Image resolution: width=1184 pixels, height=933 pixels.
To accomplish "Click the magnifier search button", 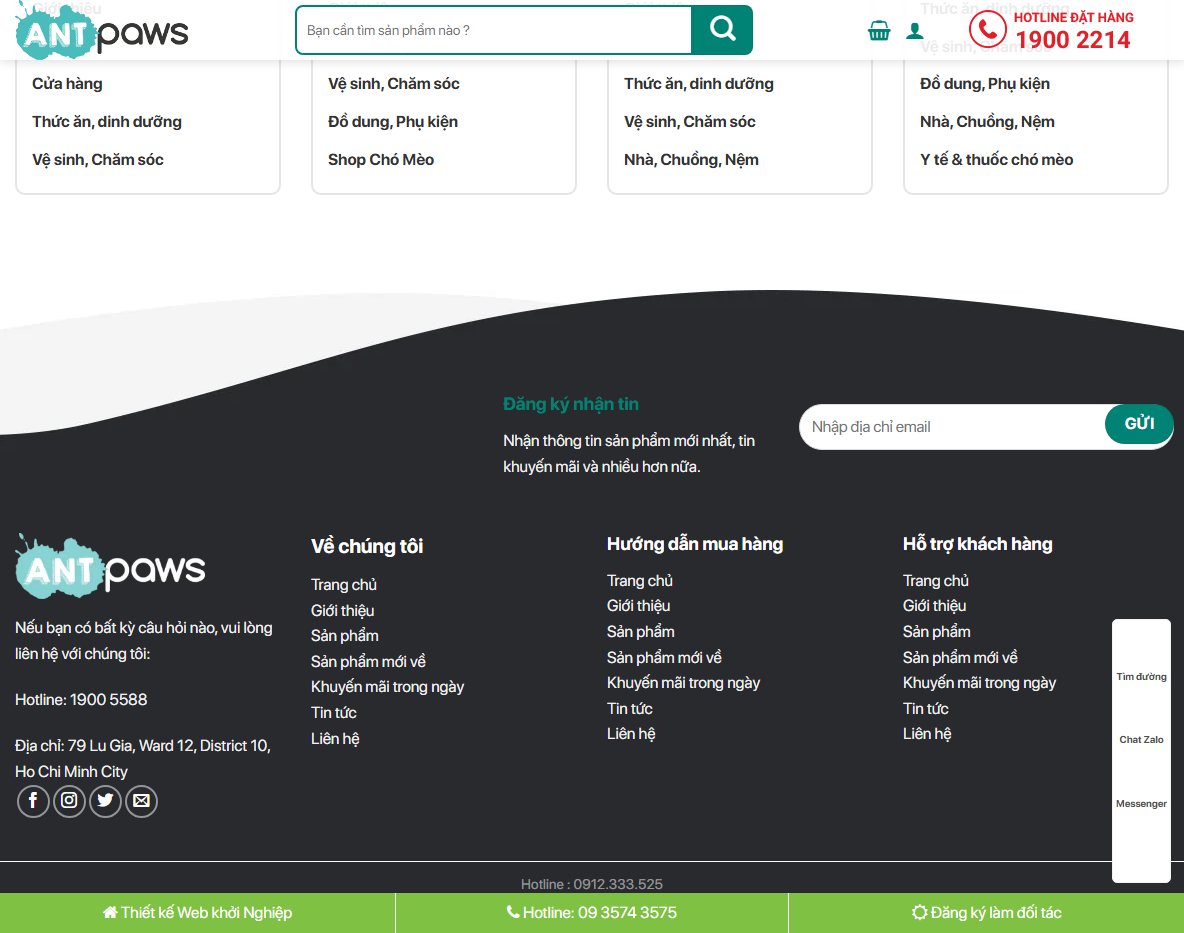I will (x=722, y=30).
